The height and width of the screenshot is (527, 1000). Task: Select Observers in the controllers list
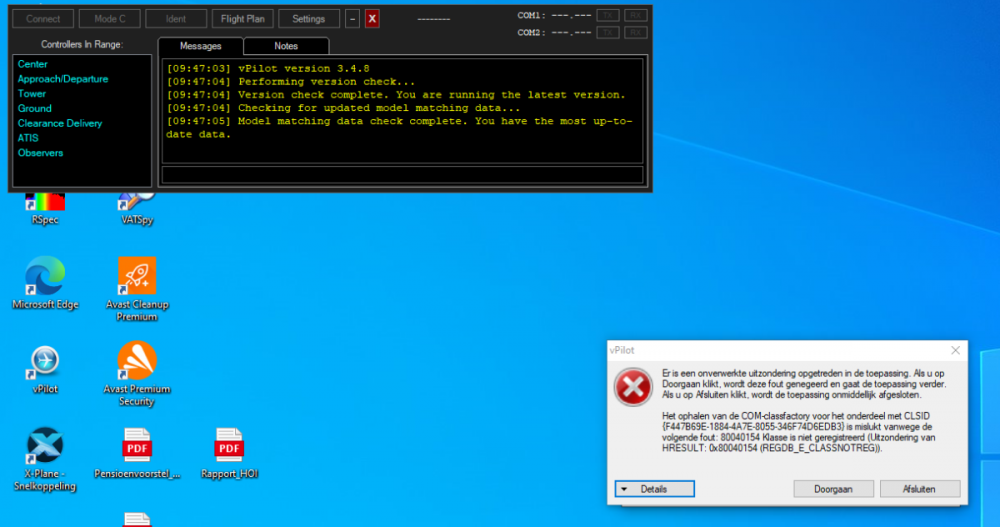pyautogui.click(x=40, y=152)
